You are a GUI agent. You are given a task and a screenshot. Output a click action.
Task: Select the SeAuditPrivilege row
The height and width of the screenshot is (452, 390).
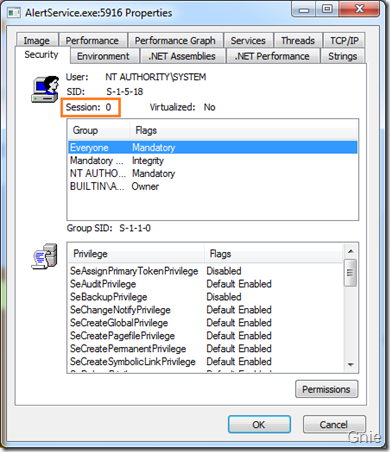point(205,284)
